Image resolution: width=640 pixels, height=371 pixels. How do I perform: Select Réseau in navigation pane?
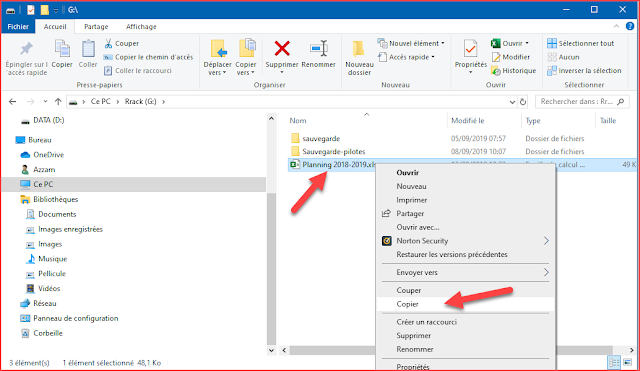(x=44, y=303)
